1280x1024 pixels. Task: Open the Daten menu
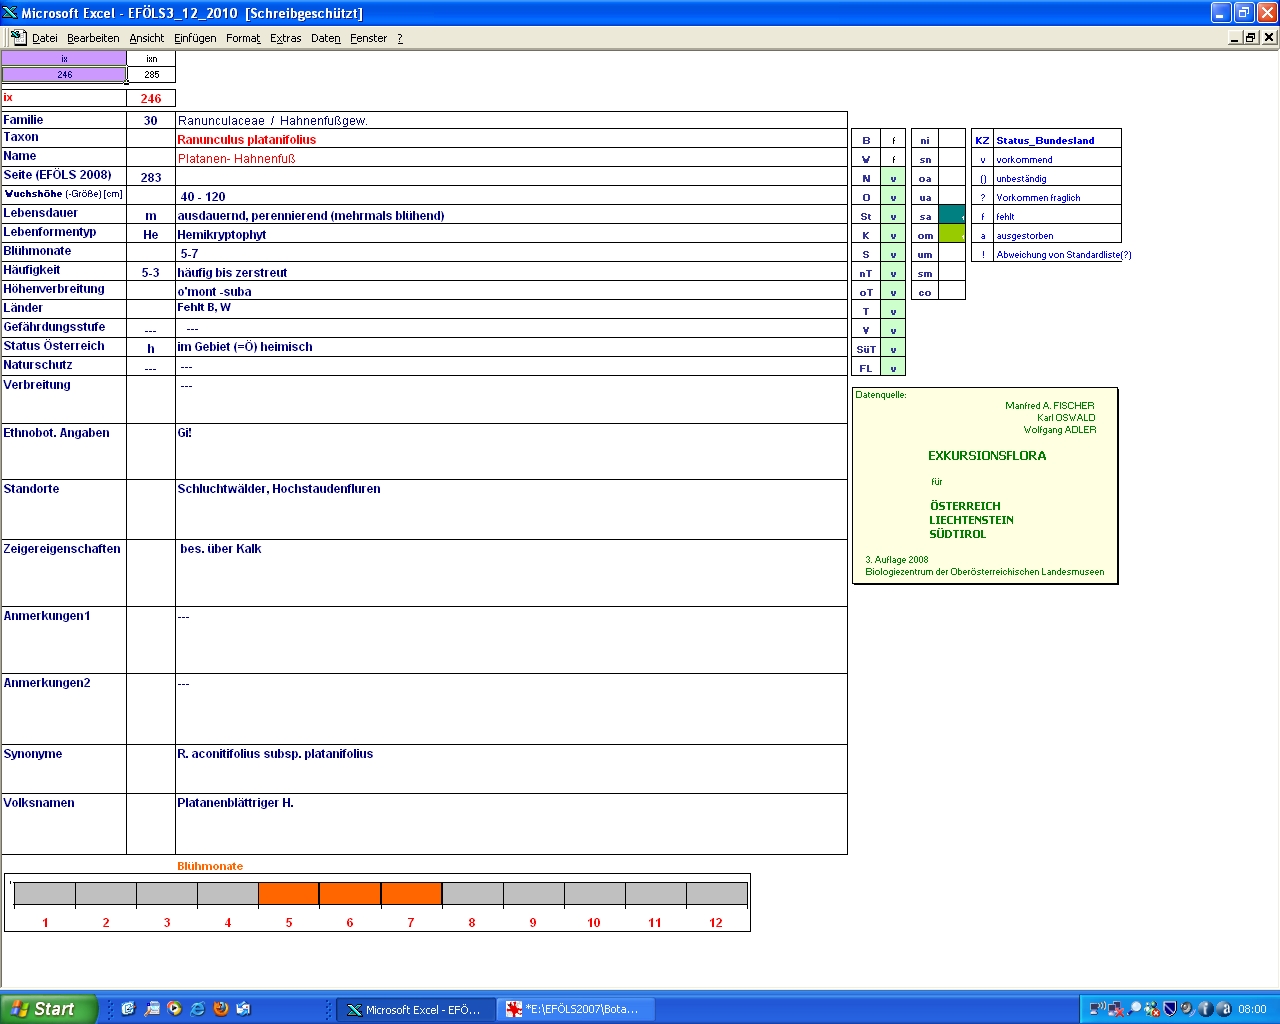[x=325, y=38]
